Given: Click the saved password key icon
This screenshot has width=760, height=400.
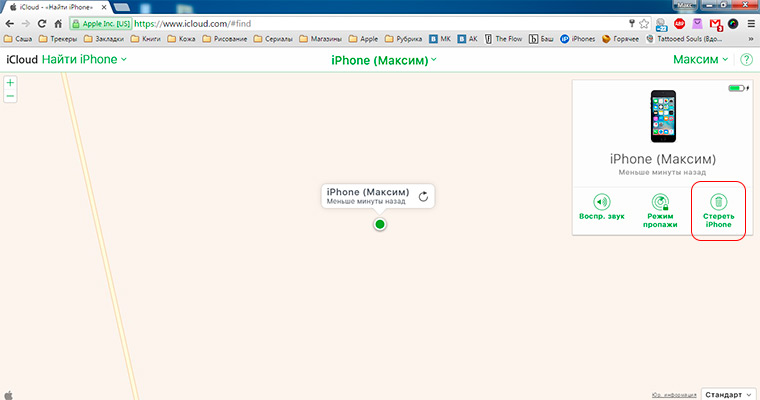Looking at the screenshot, I should [632, 23].
